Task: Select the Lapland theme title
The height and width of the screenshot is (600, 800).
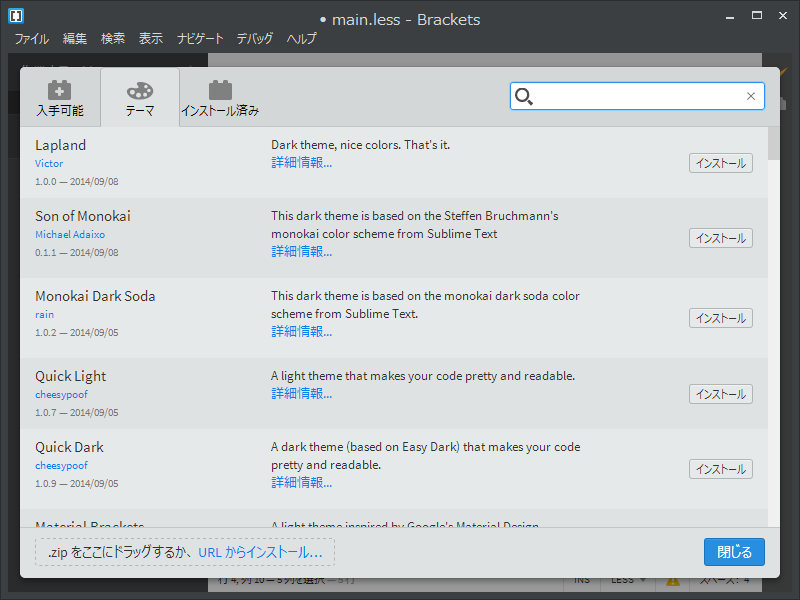Action: click(x=60, y=145)
